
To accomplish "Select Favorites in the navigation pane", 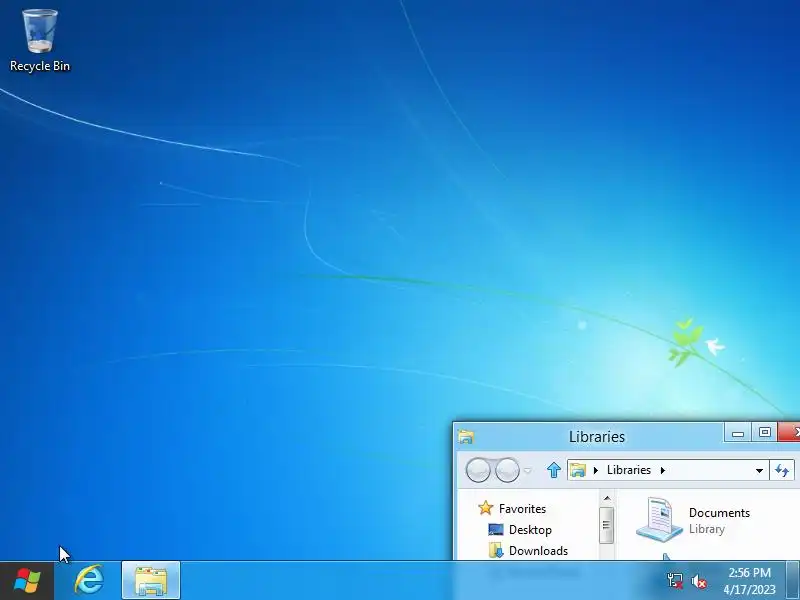I will point(522,509).
